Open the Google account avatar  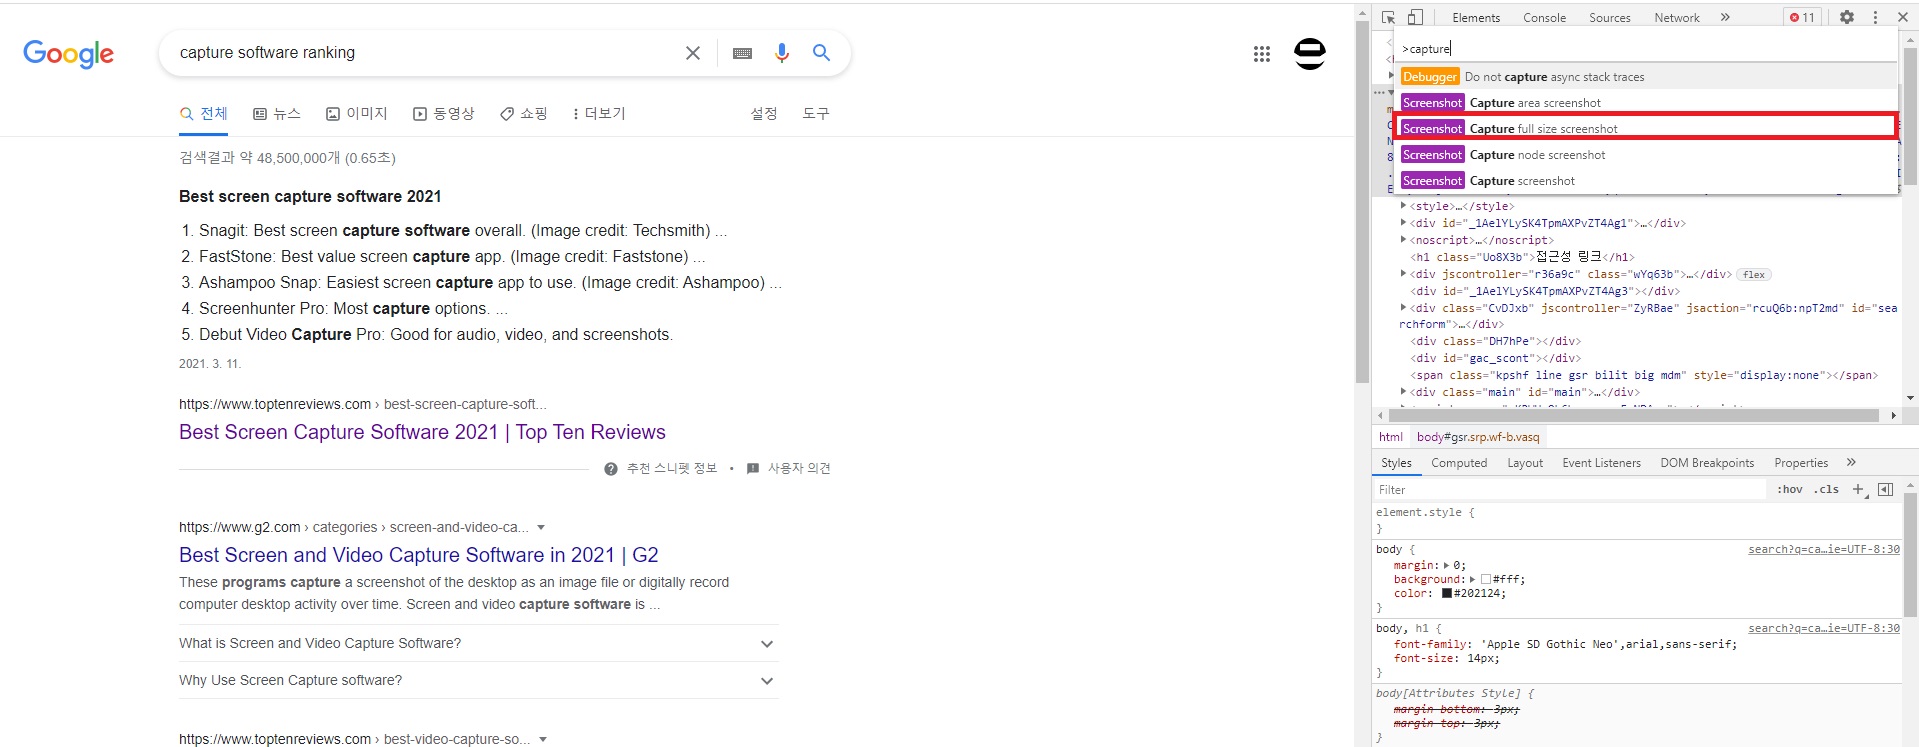(1310, 53)
